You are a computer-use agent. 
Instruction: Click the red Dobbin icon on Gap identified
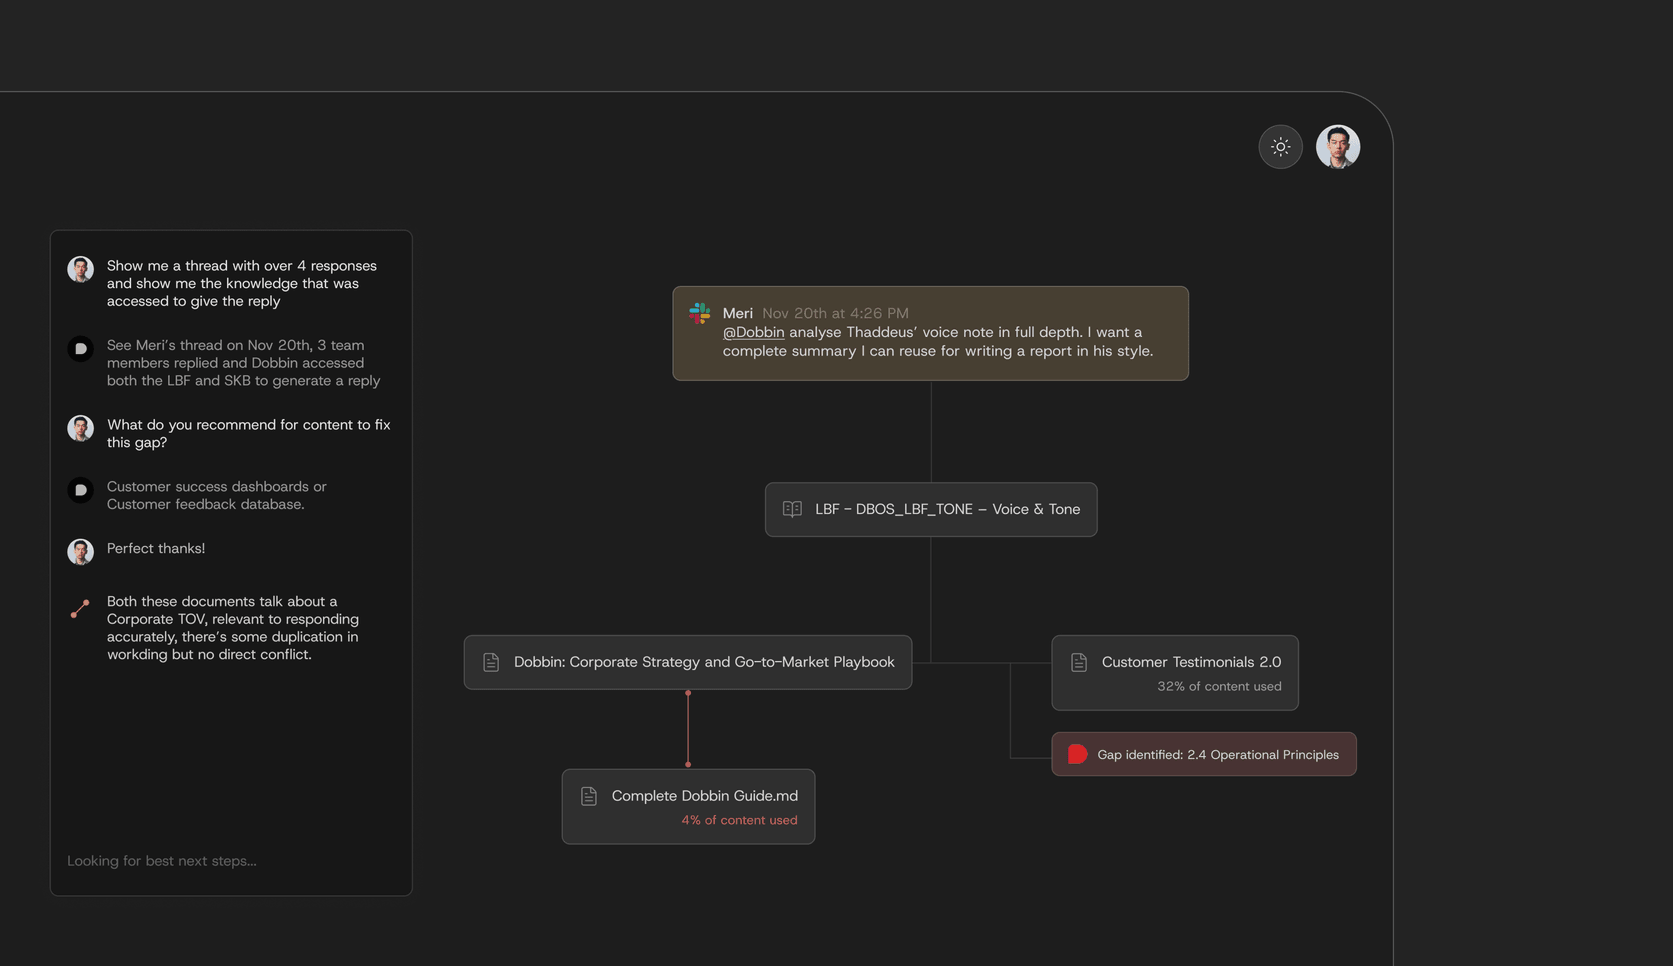[x=1077, y=754]
